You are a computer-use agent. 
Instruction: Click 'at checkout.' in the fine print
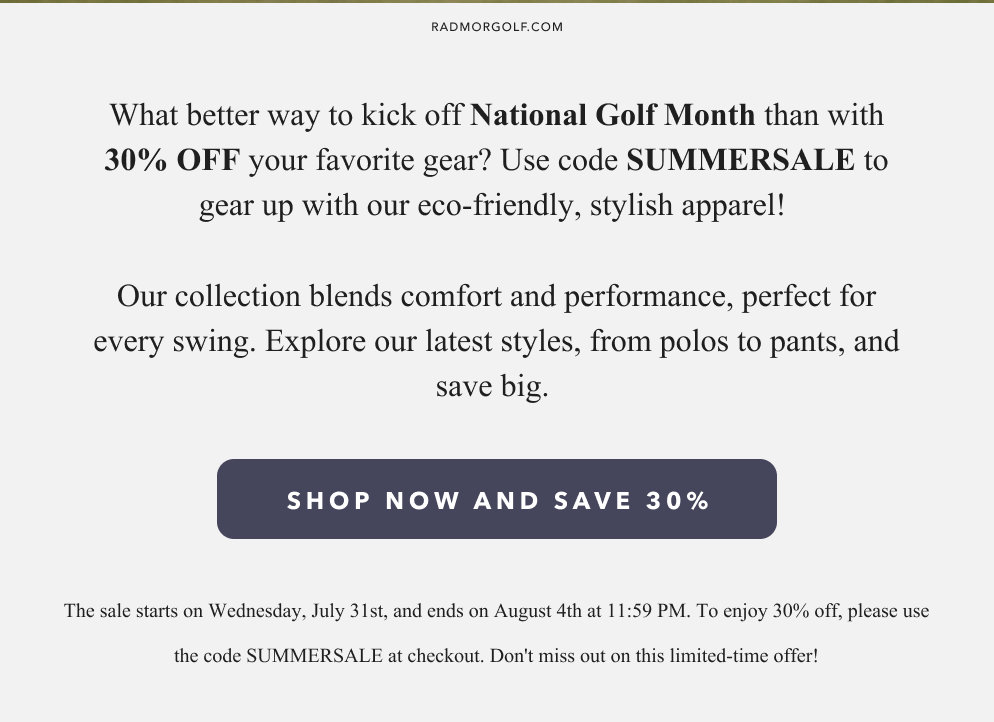pos(436,655)
